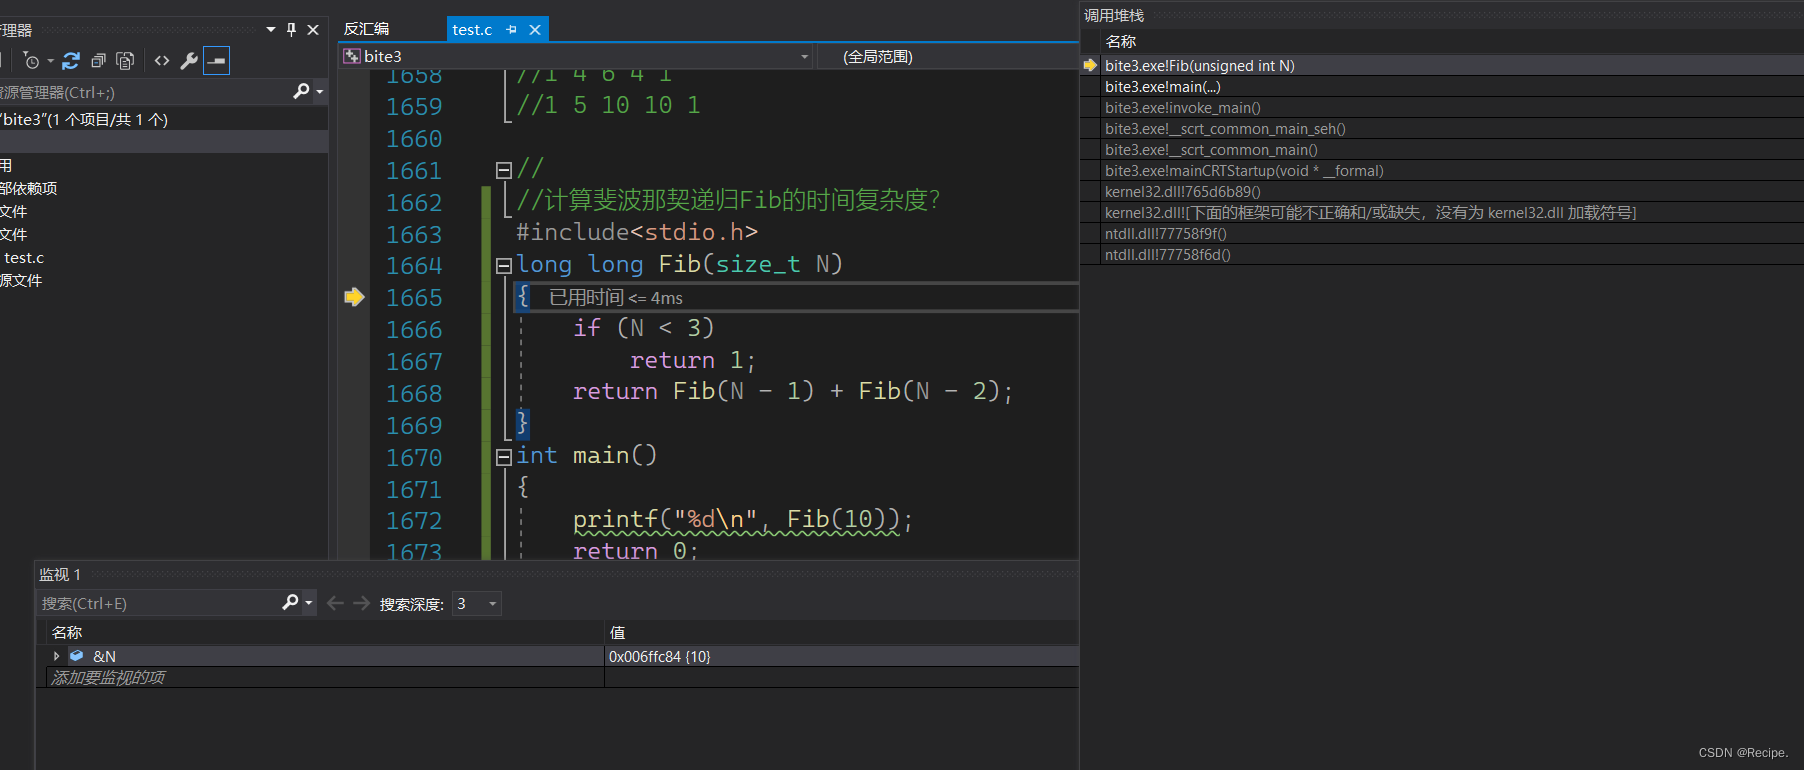Toggle the Preview selected items button

[216, 61]
